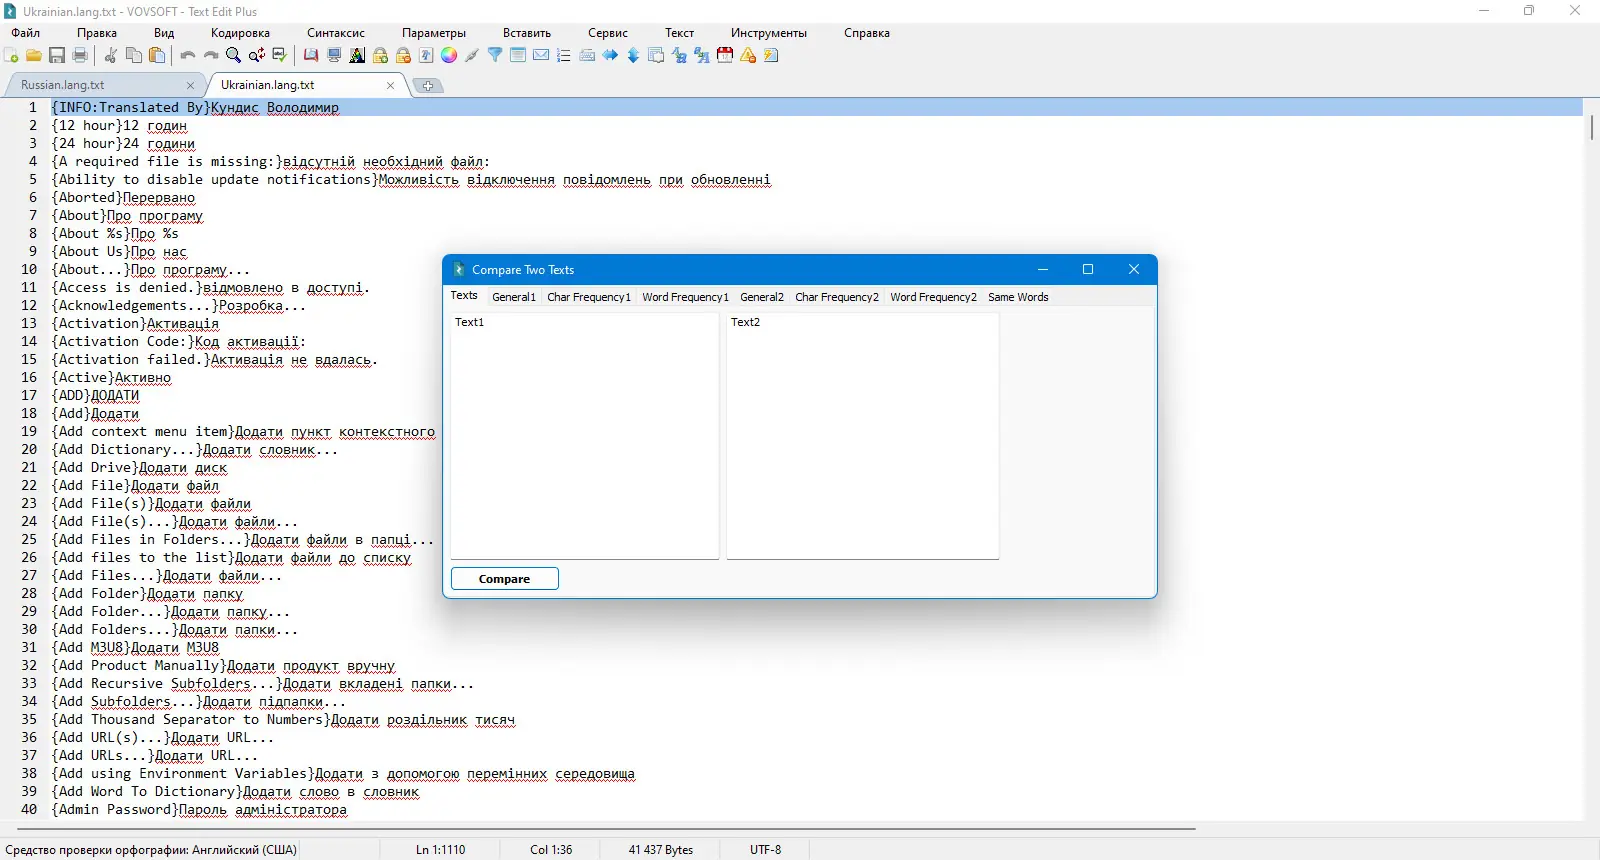Click the warning triangle toolbar icon

tap(748, 56)
